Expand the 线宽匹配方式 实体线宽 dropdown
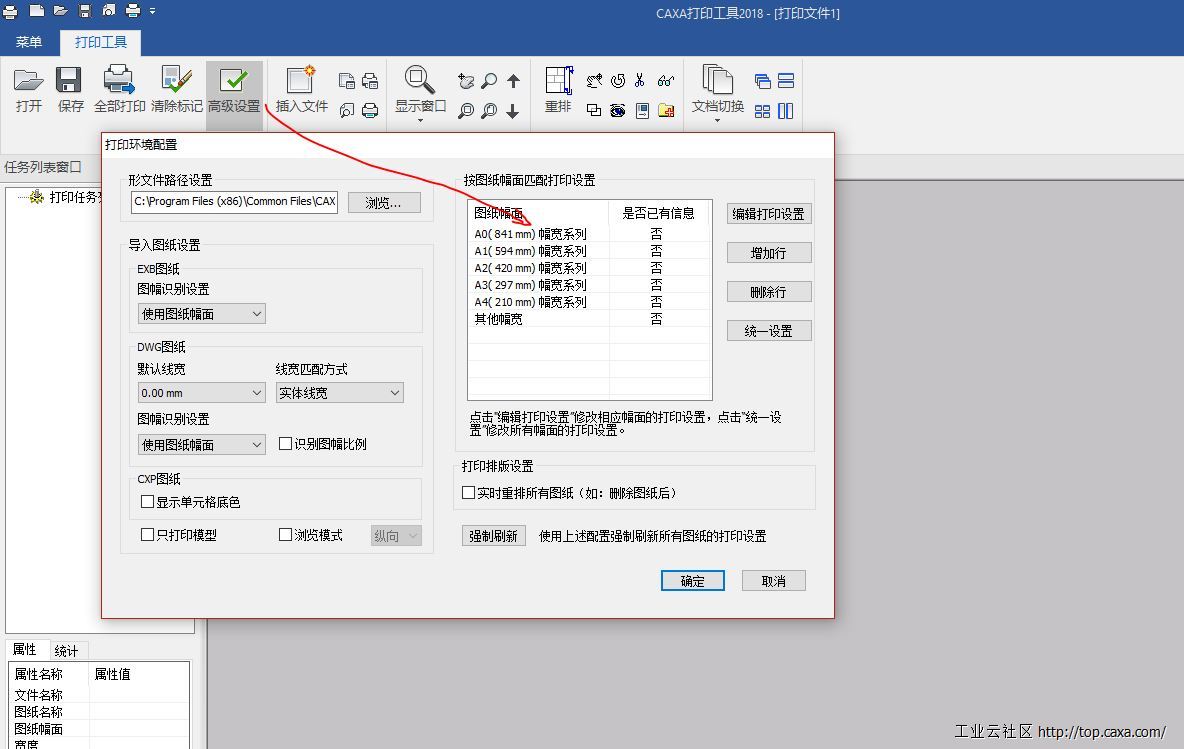Viewport: 1184px width, 749px height. [x=339, y=393]
